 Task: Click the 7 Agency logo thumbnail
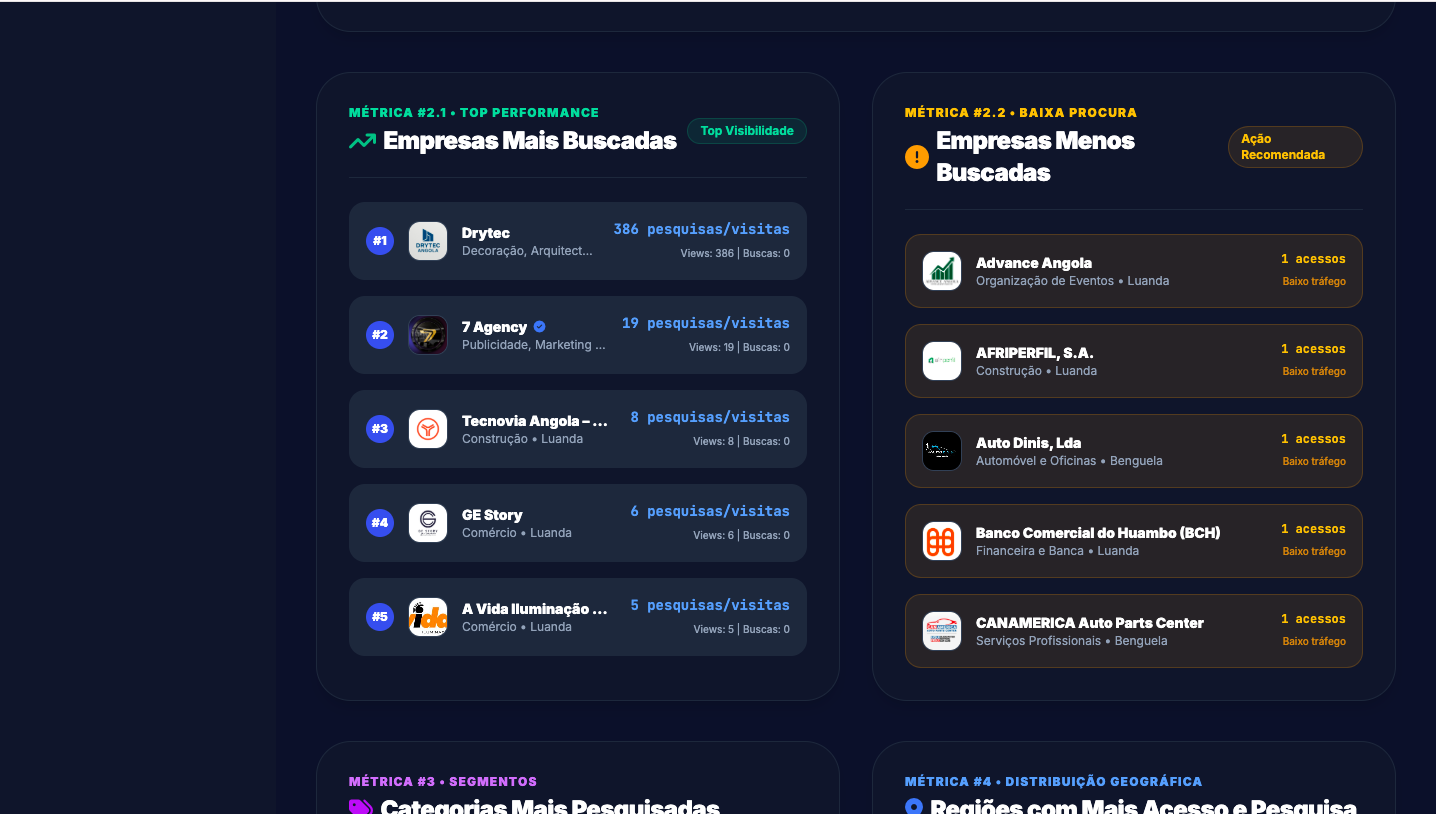point(428,335)
